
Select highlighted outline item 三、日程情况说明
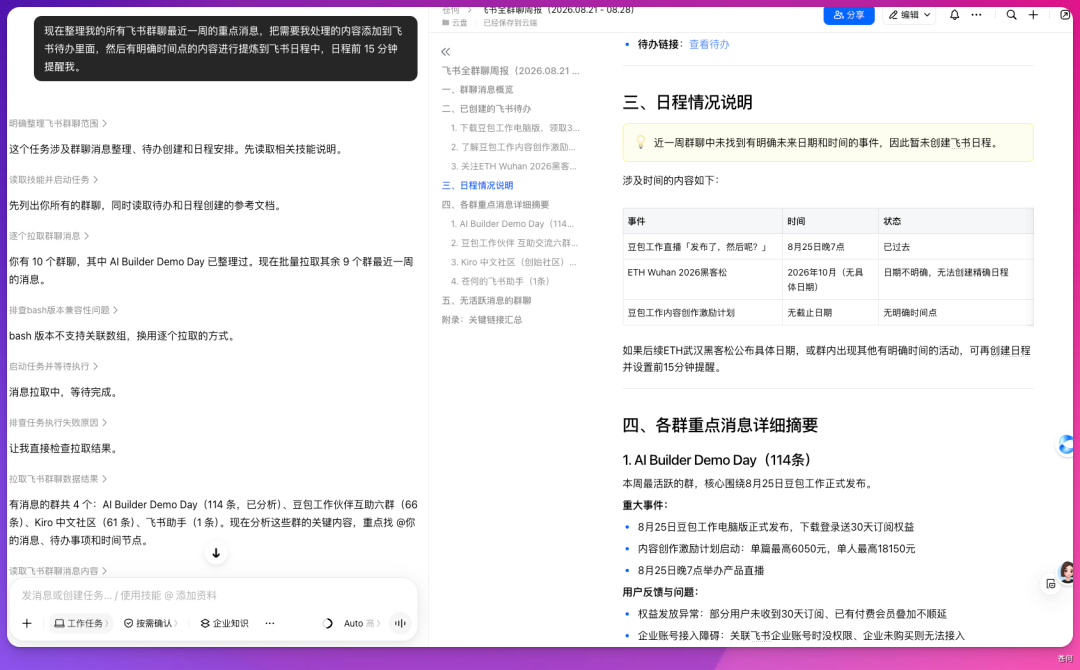[x=477, y=185]
